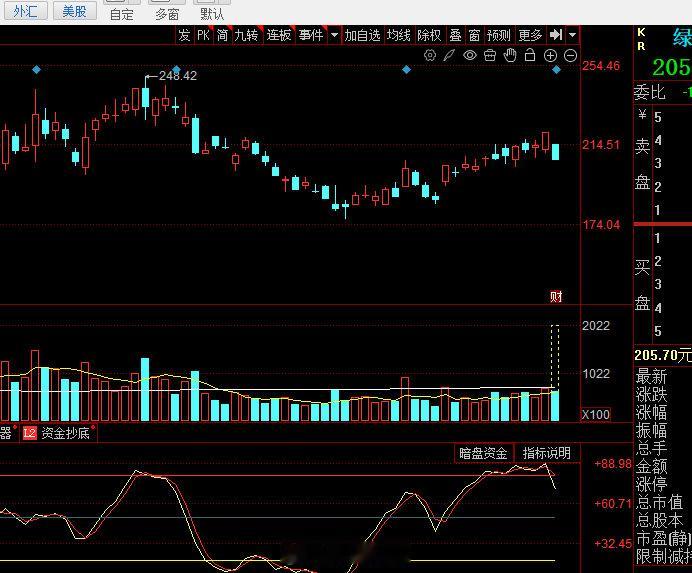The width and height of the screenshot is (692, 573).
Task: Click the blue diamond marker near 248.42
Action: pyautogui.click(x=177, y=69)
